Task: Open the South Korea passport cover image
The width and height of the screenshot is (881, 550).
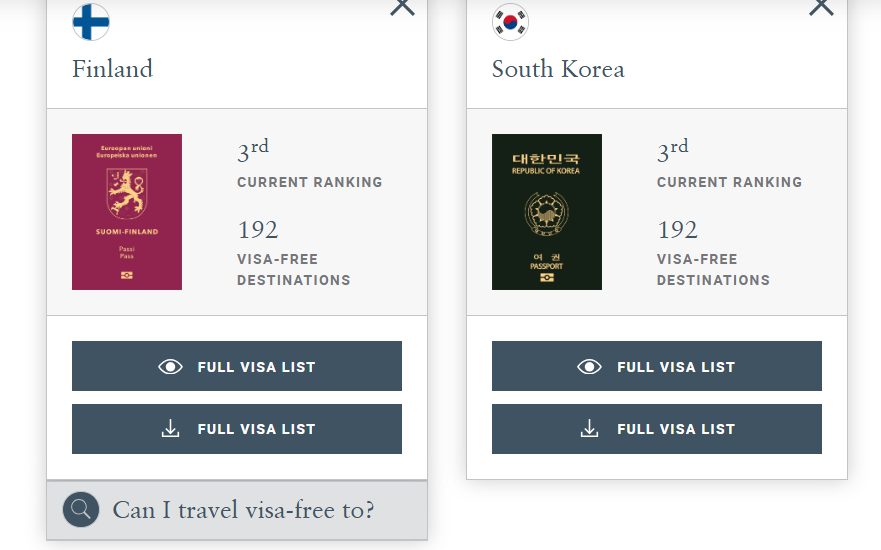Action: (547, 212)
